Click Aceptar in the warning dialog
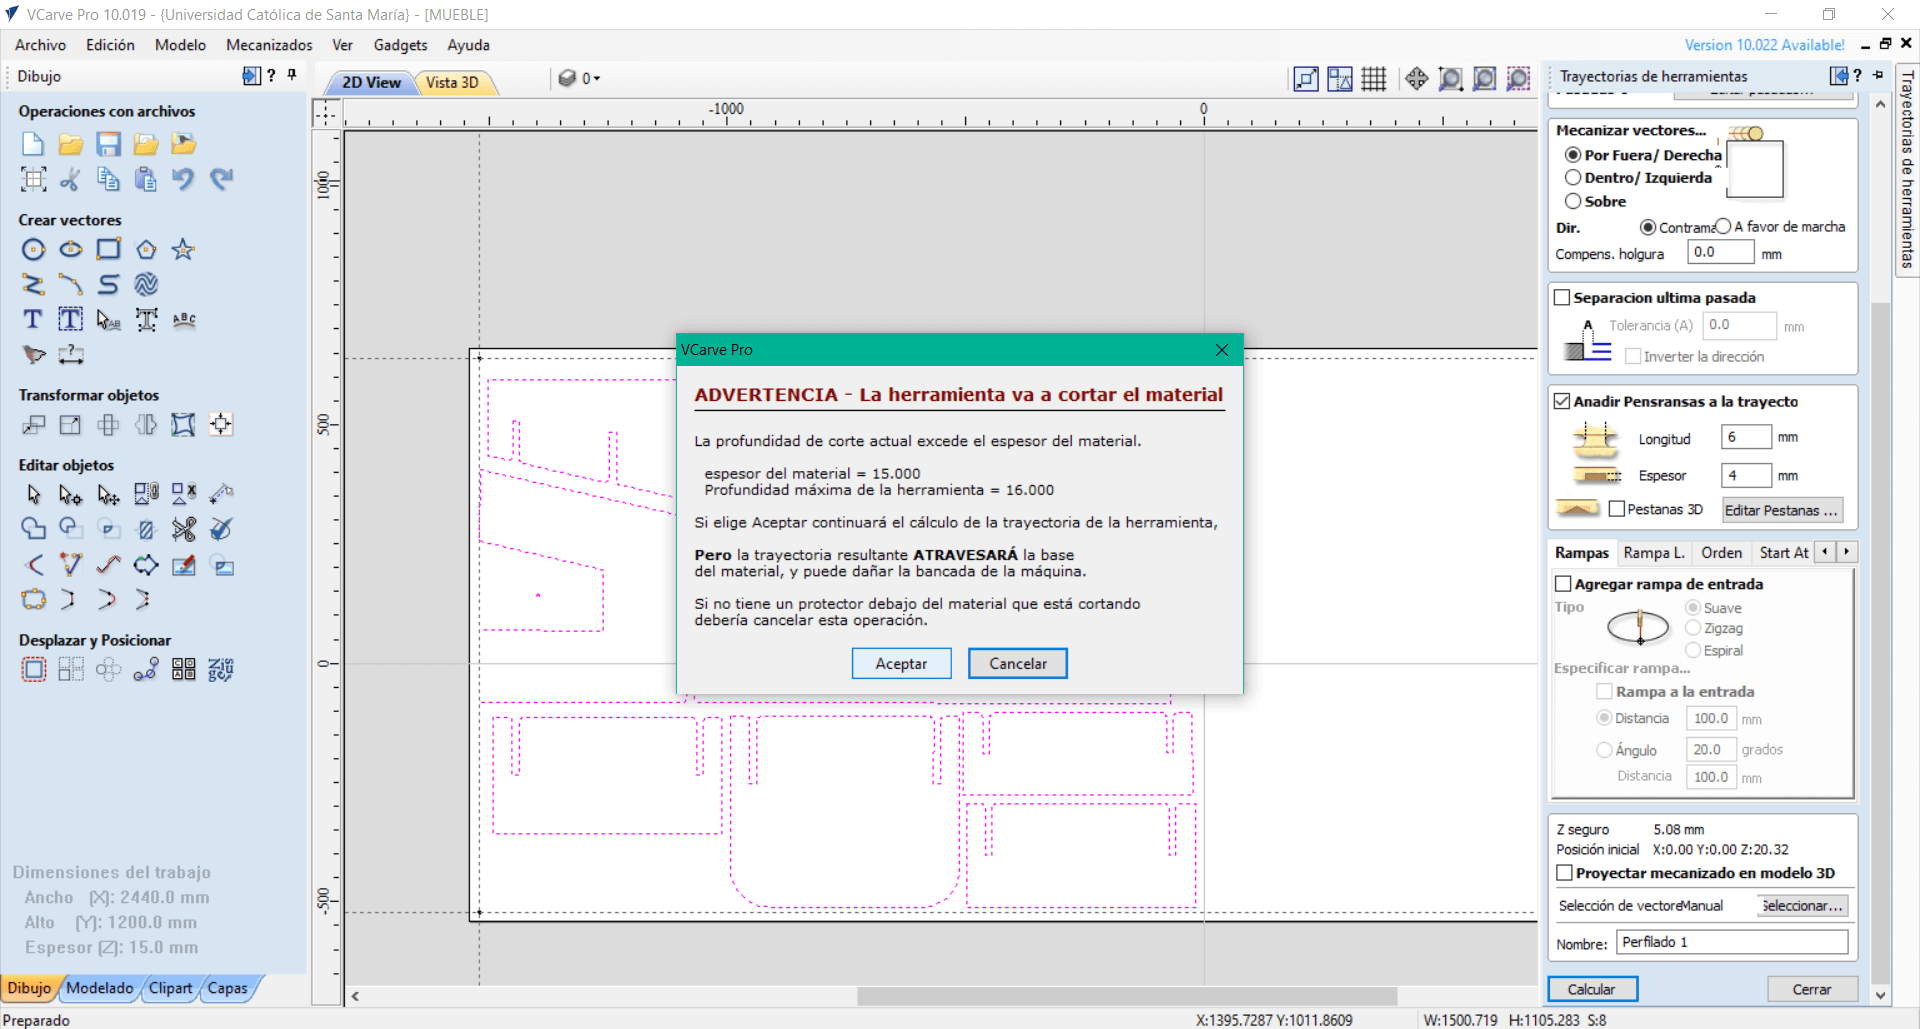1920x1029 pixels. pos(901,664)
